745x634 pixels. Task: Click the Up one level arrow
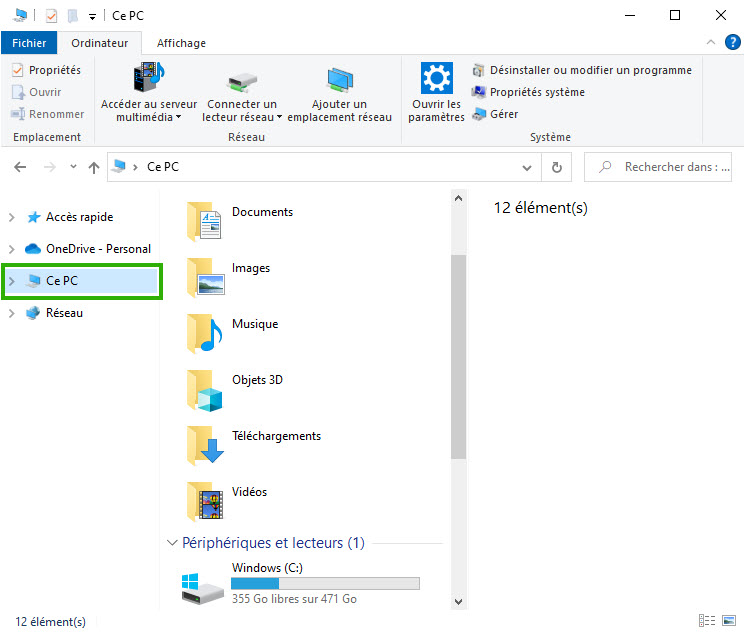pyautogui.click(x=94, y=167)
